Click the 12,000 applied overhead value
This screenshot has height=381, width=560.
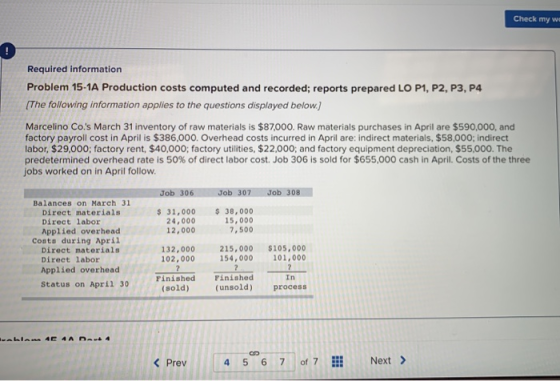tap(181, 230)
